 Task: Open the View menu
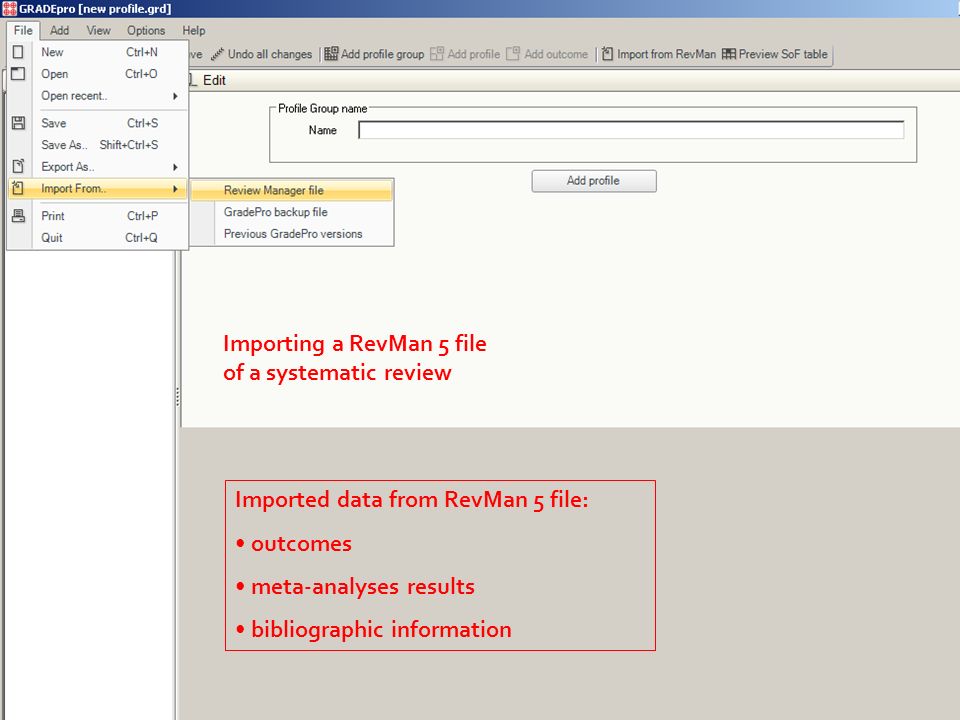[98, 30]
